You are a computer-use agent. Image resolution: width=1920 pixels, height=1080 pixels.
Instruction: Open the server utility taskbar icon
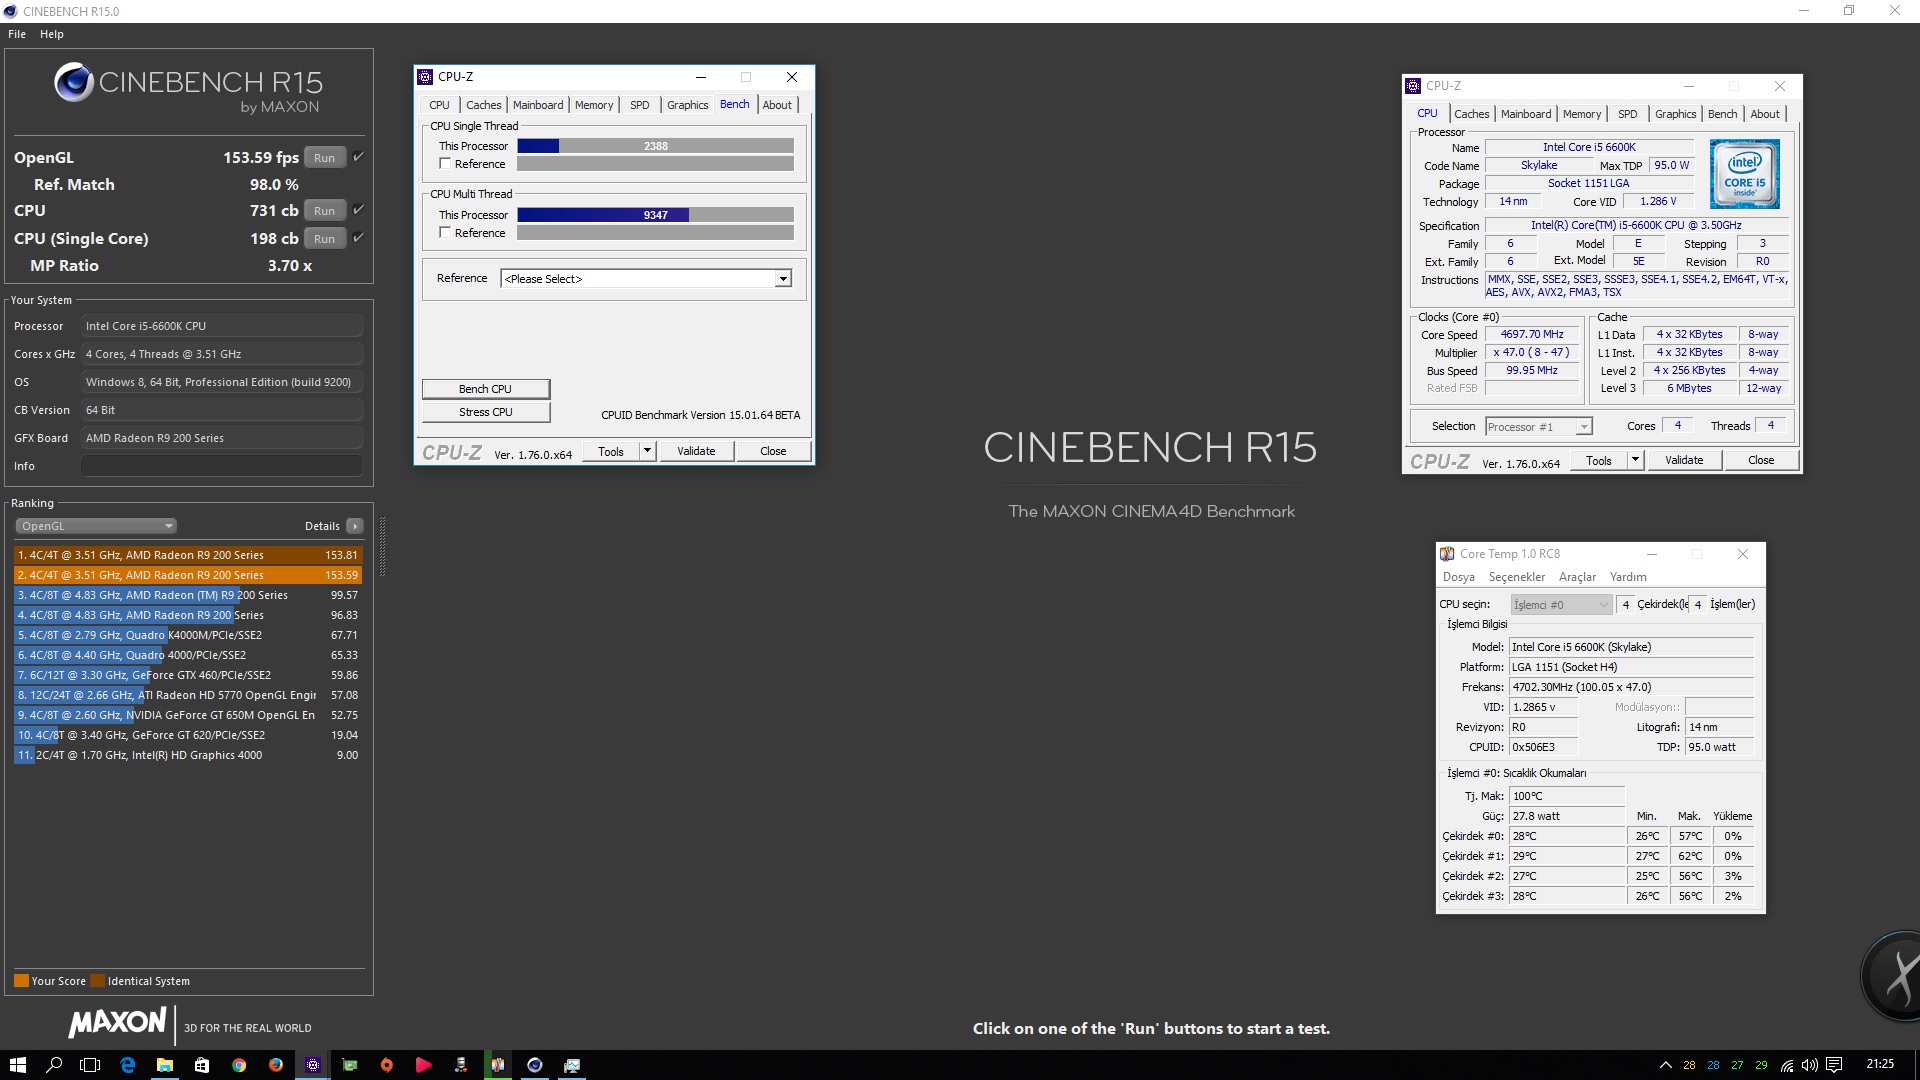461,1065
